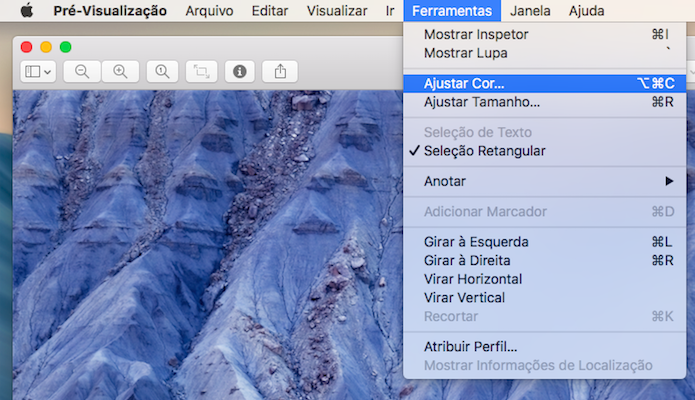Screen dimensions: 695x400
Task: Click the mountain image in the viewer
Action: 207,245
